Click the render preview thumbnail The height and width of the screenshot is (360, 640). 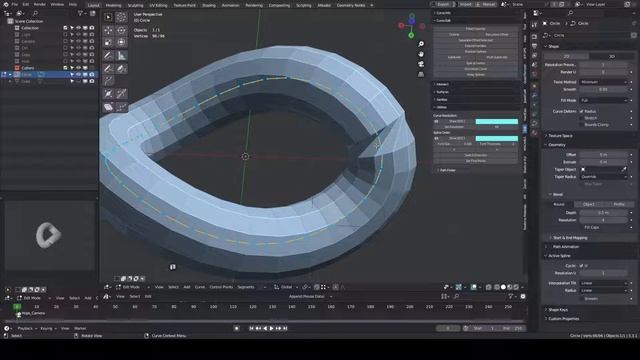(x=49, y=235)
